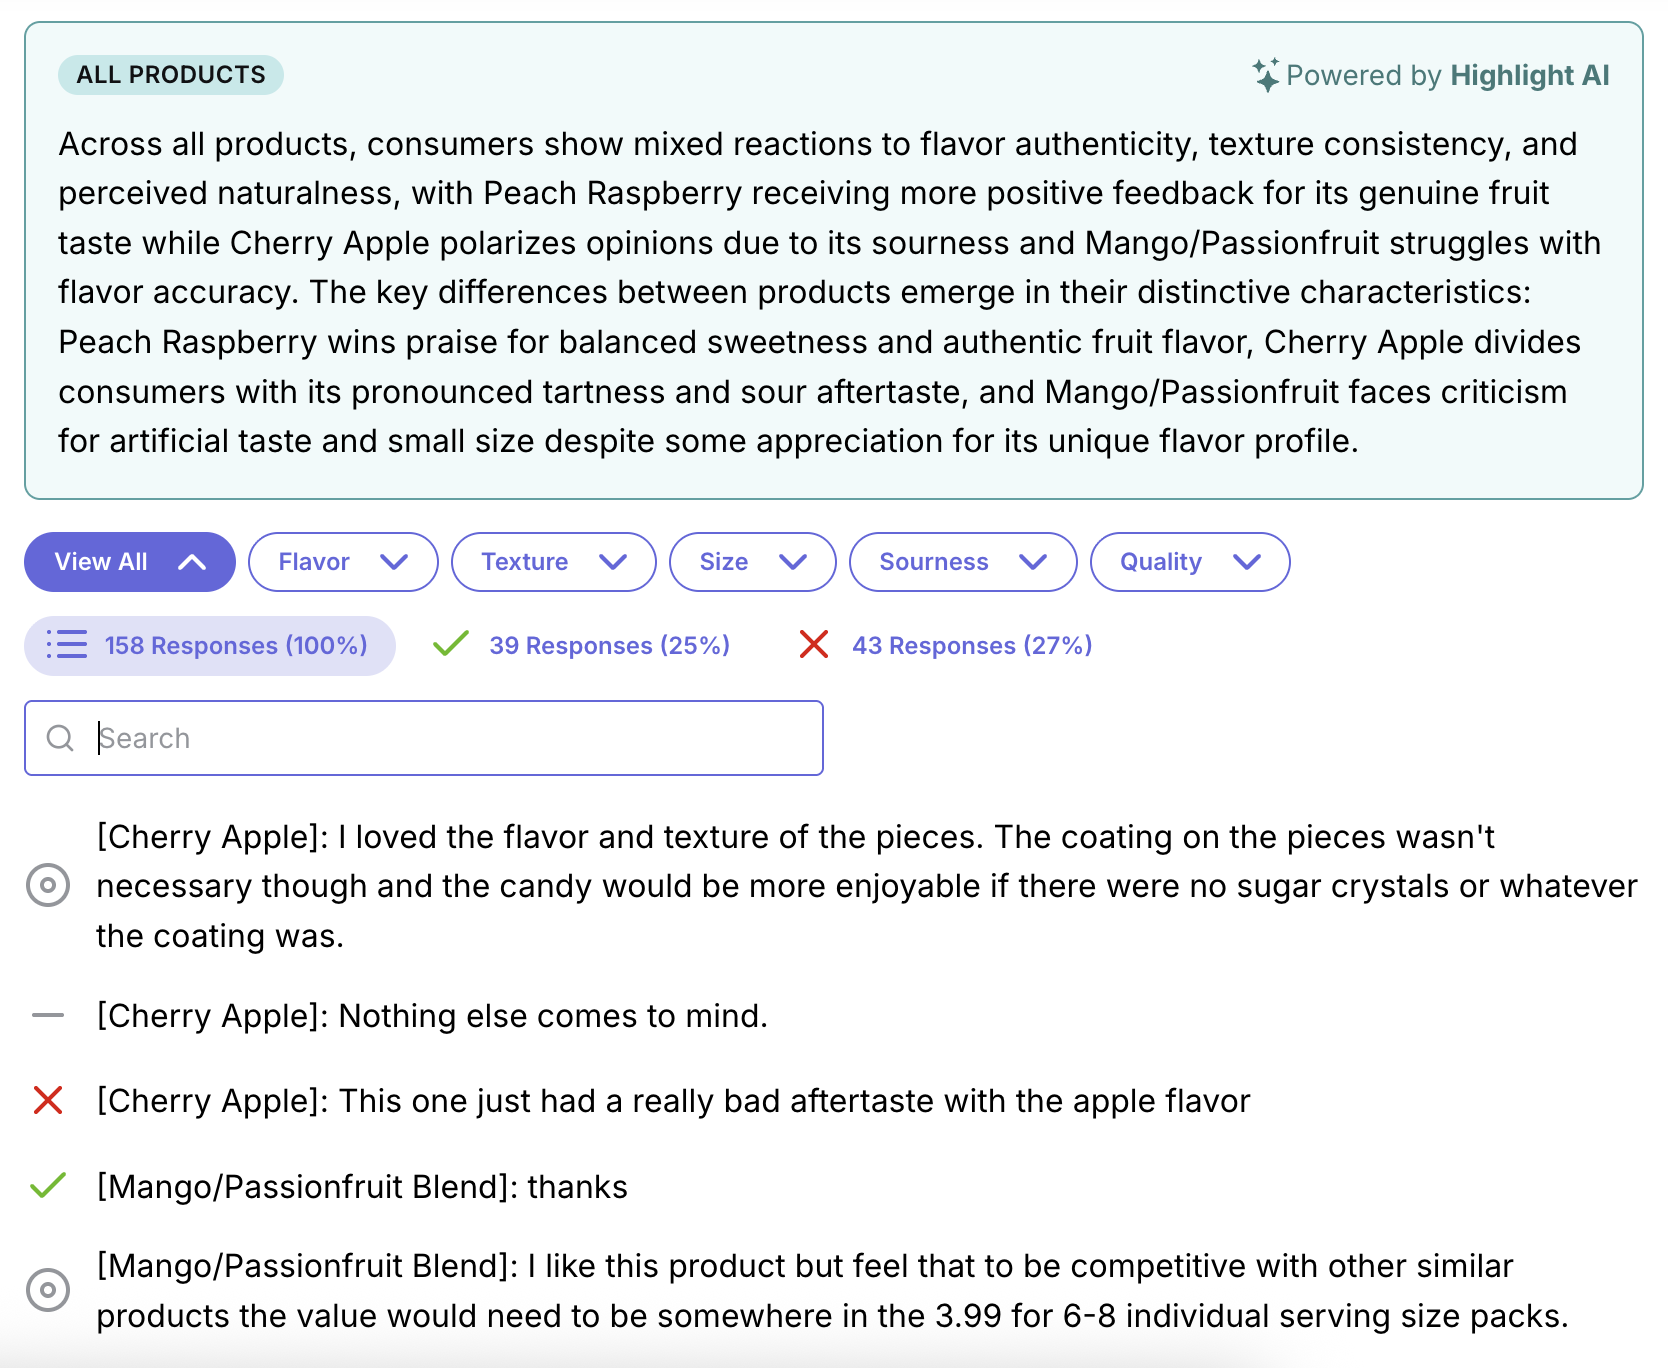The width and height of the screenshot is (1668, 1368).
Task: Filter to 39 positive Responses
Action: [609, 646]
